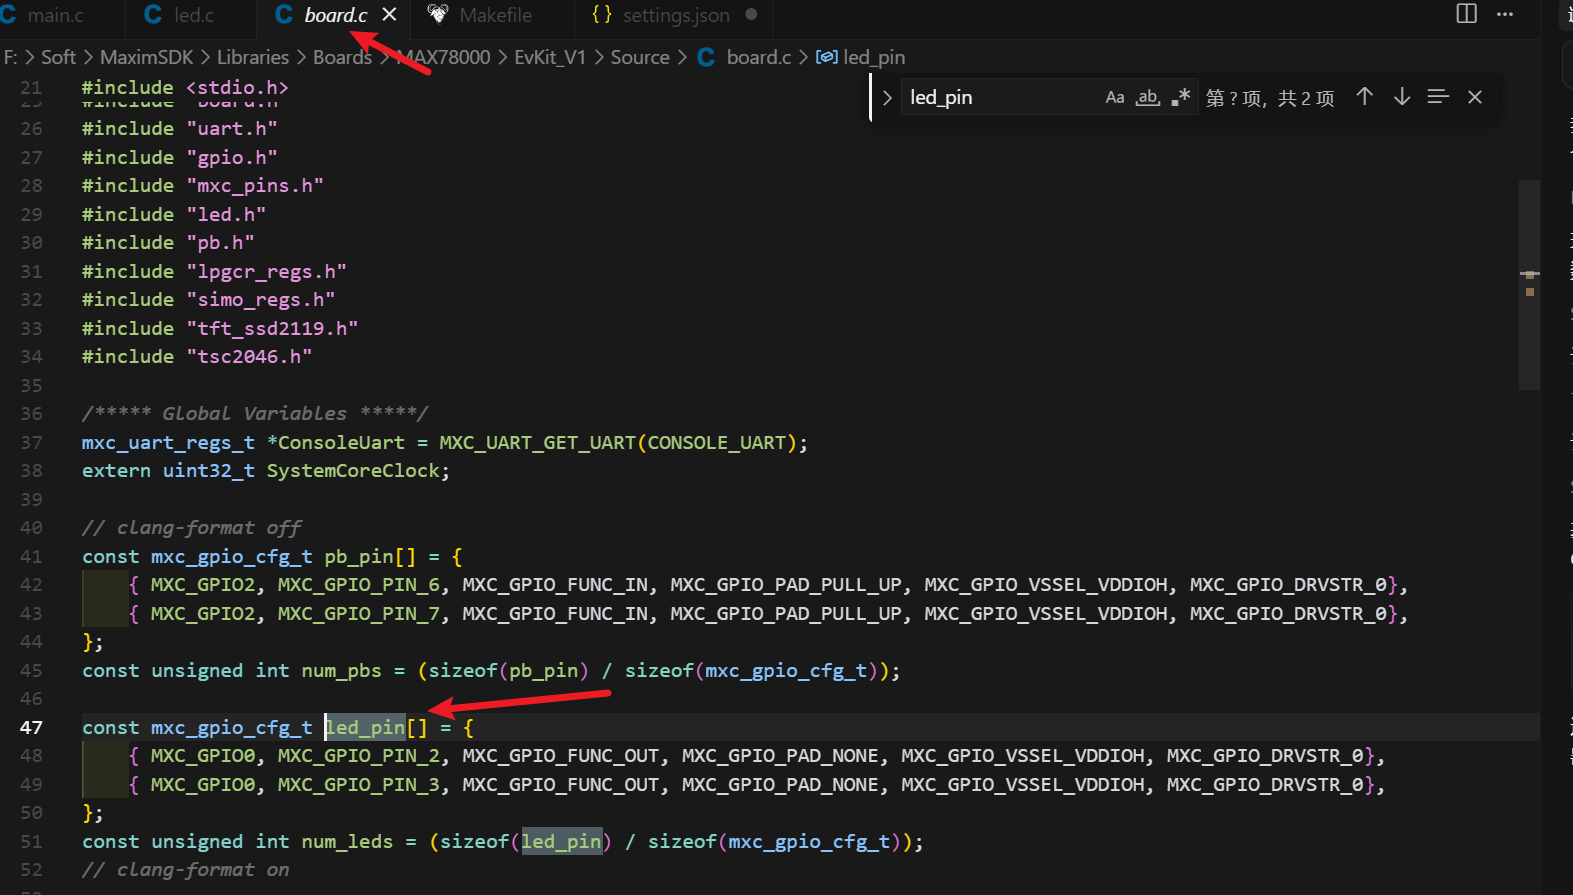
Task: Toggle Match Whole Word option
Action: 1148,97
